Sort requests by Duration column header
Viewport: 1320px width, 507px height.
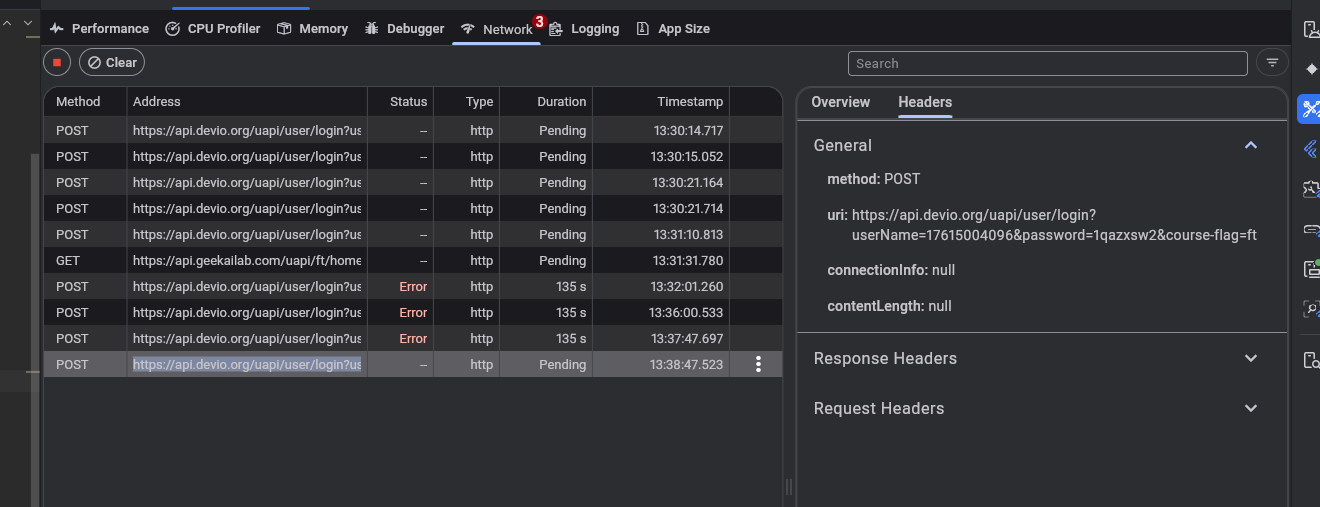pyautogui.click(x=561, y=102)
